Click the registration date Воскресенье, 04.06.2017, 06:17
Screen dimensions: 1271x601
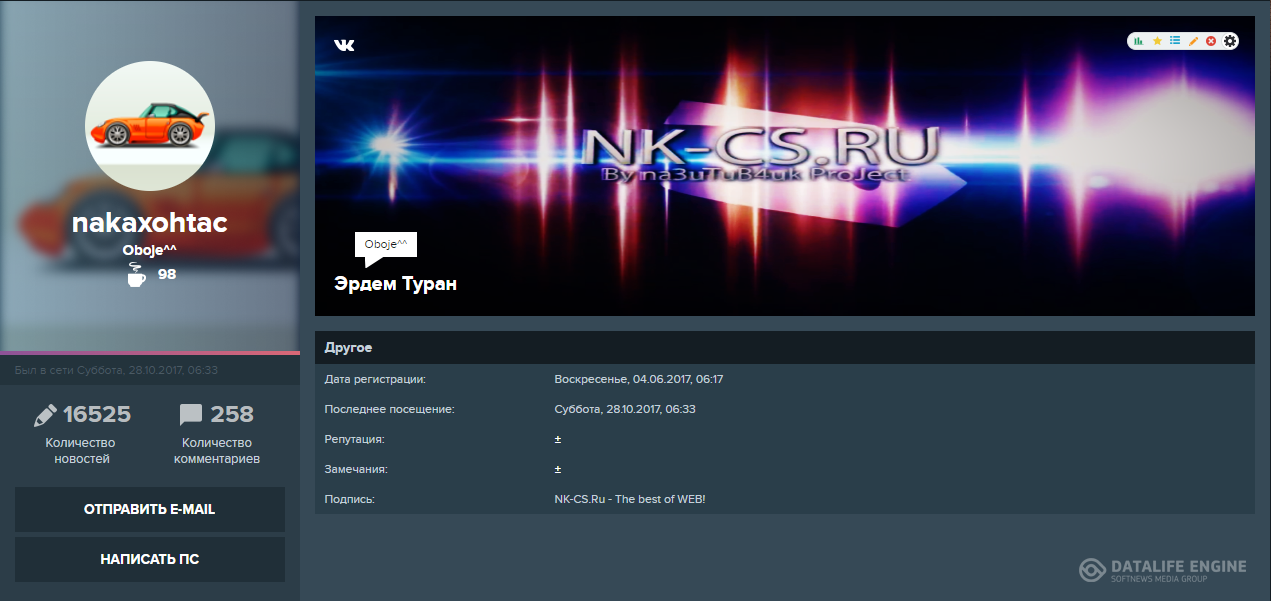click(639, 379)
